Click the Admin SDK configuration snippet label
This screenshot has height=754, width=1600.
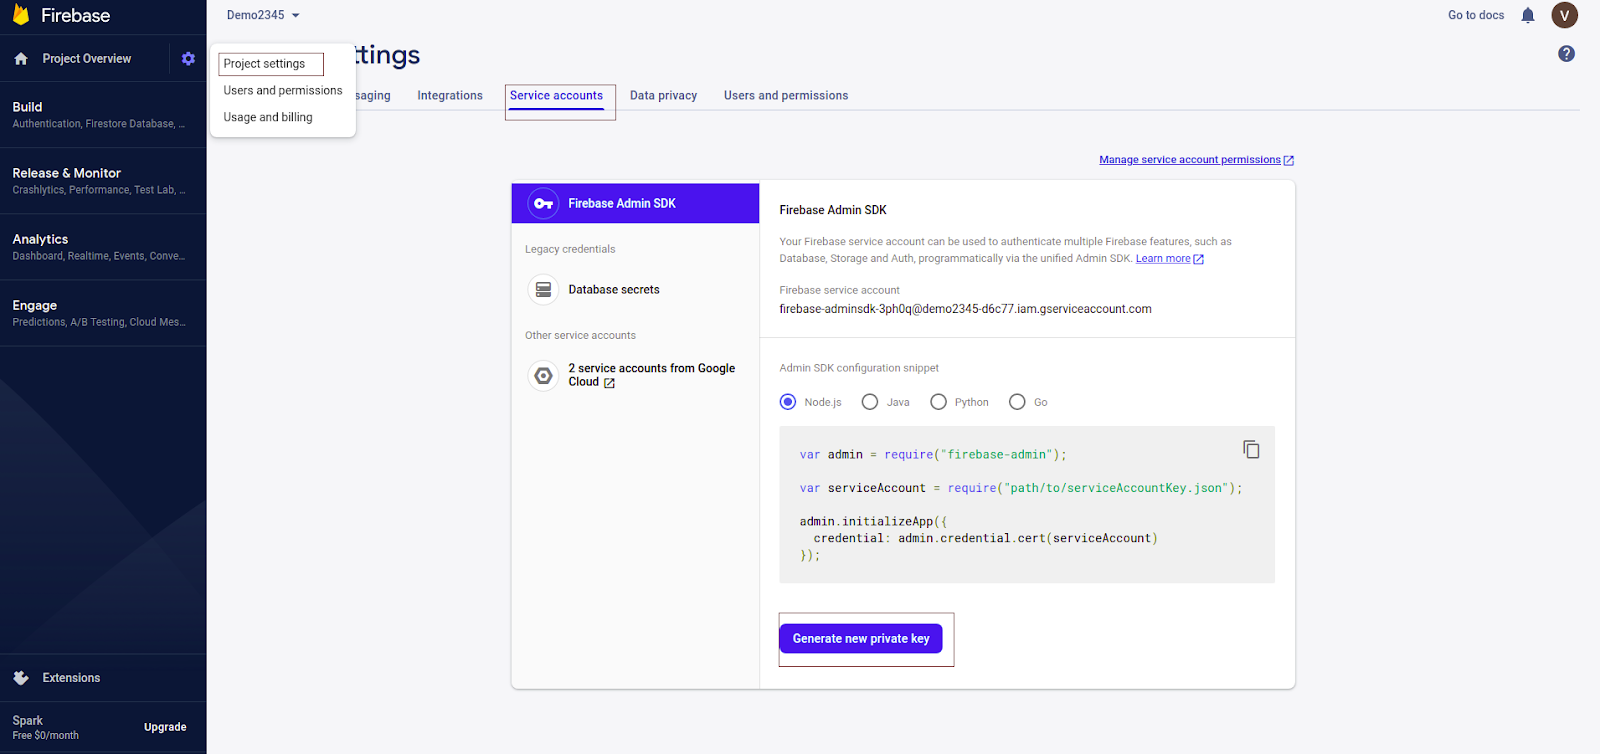pos(859,368)
